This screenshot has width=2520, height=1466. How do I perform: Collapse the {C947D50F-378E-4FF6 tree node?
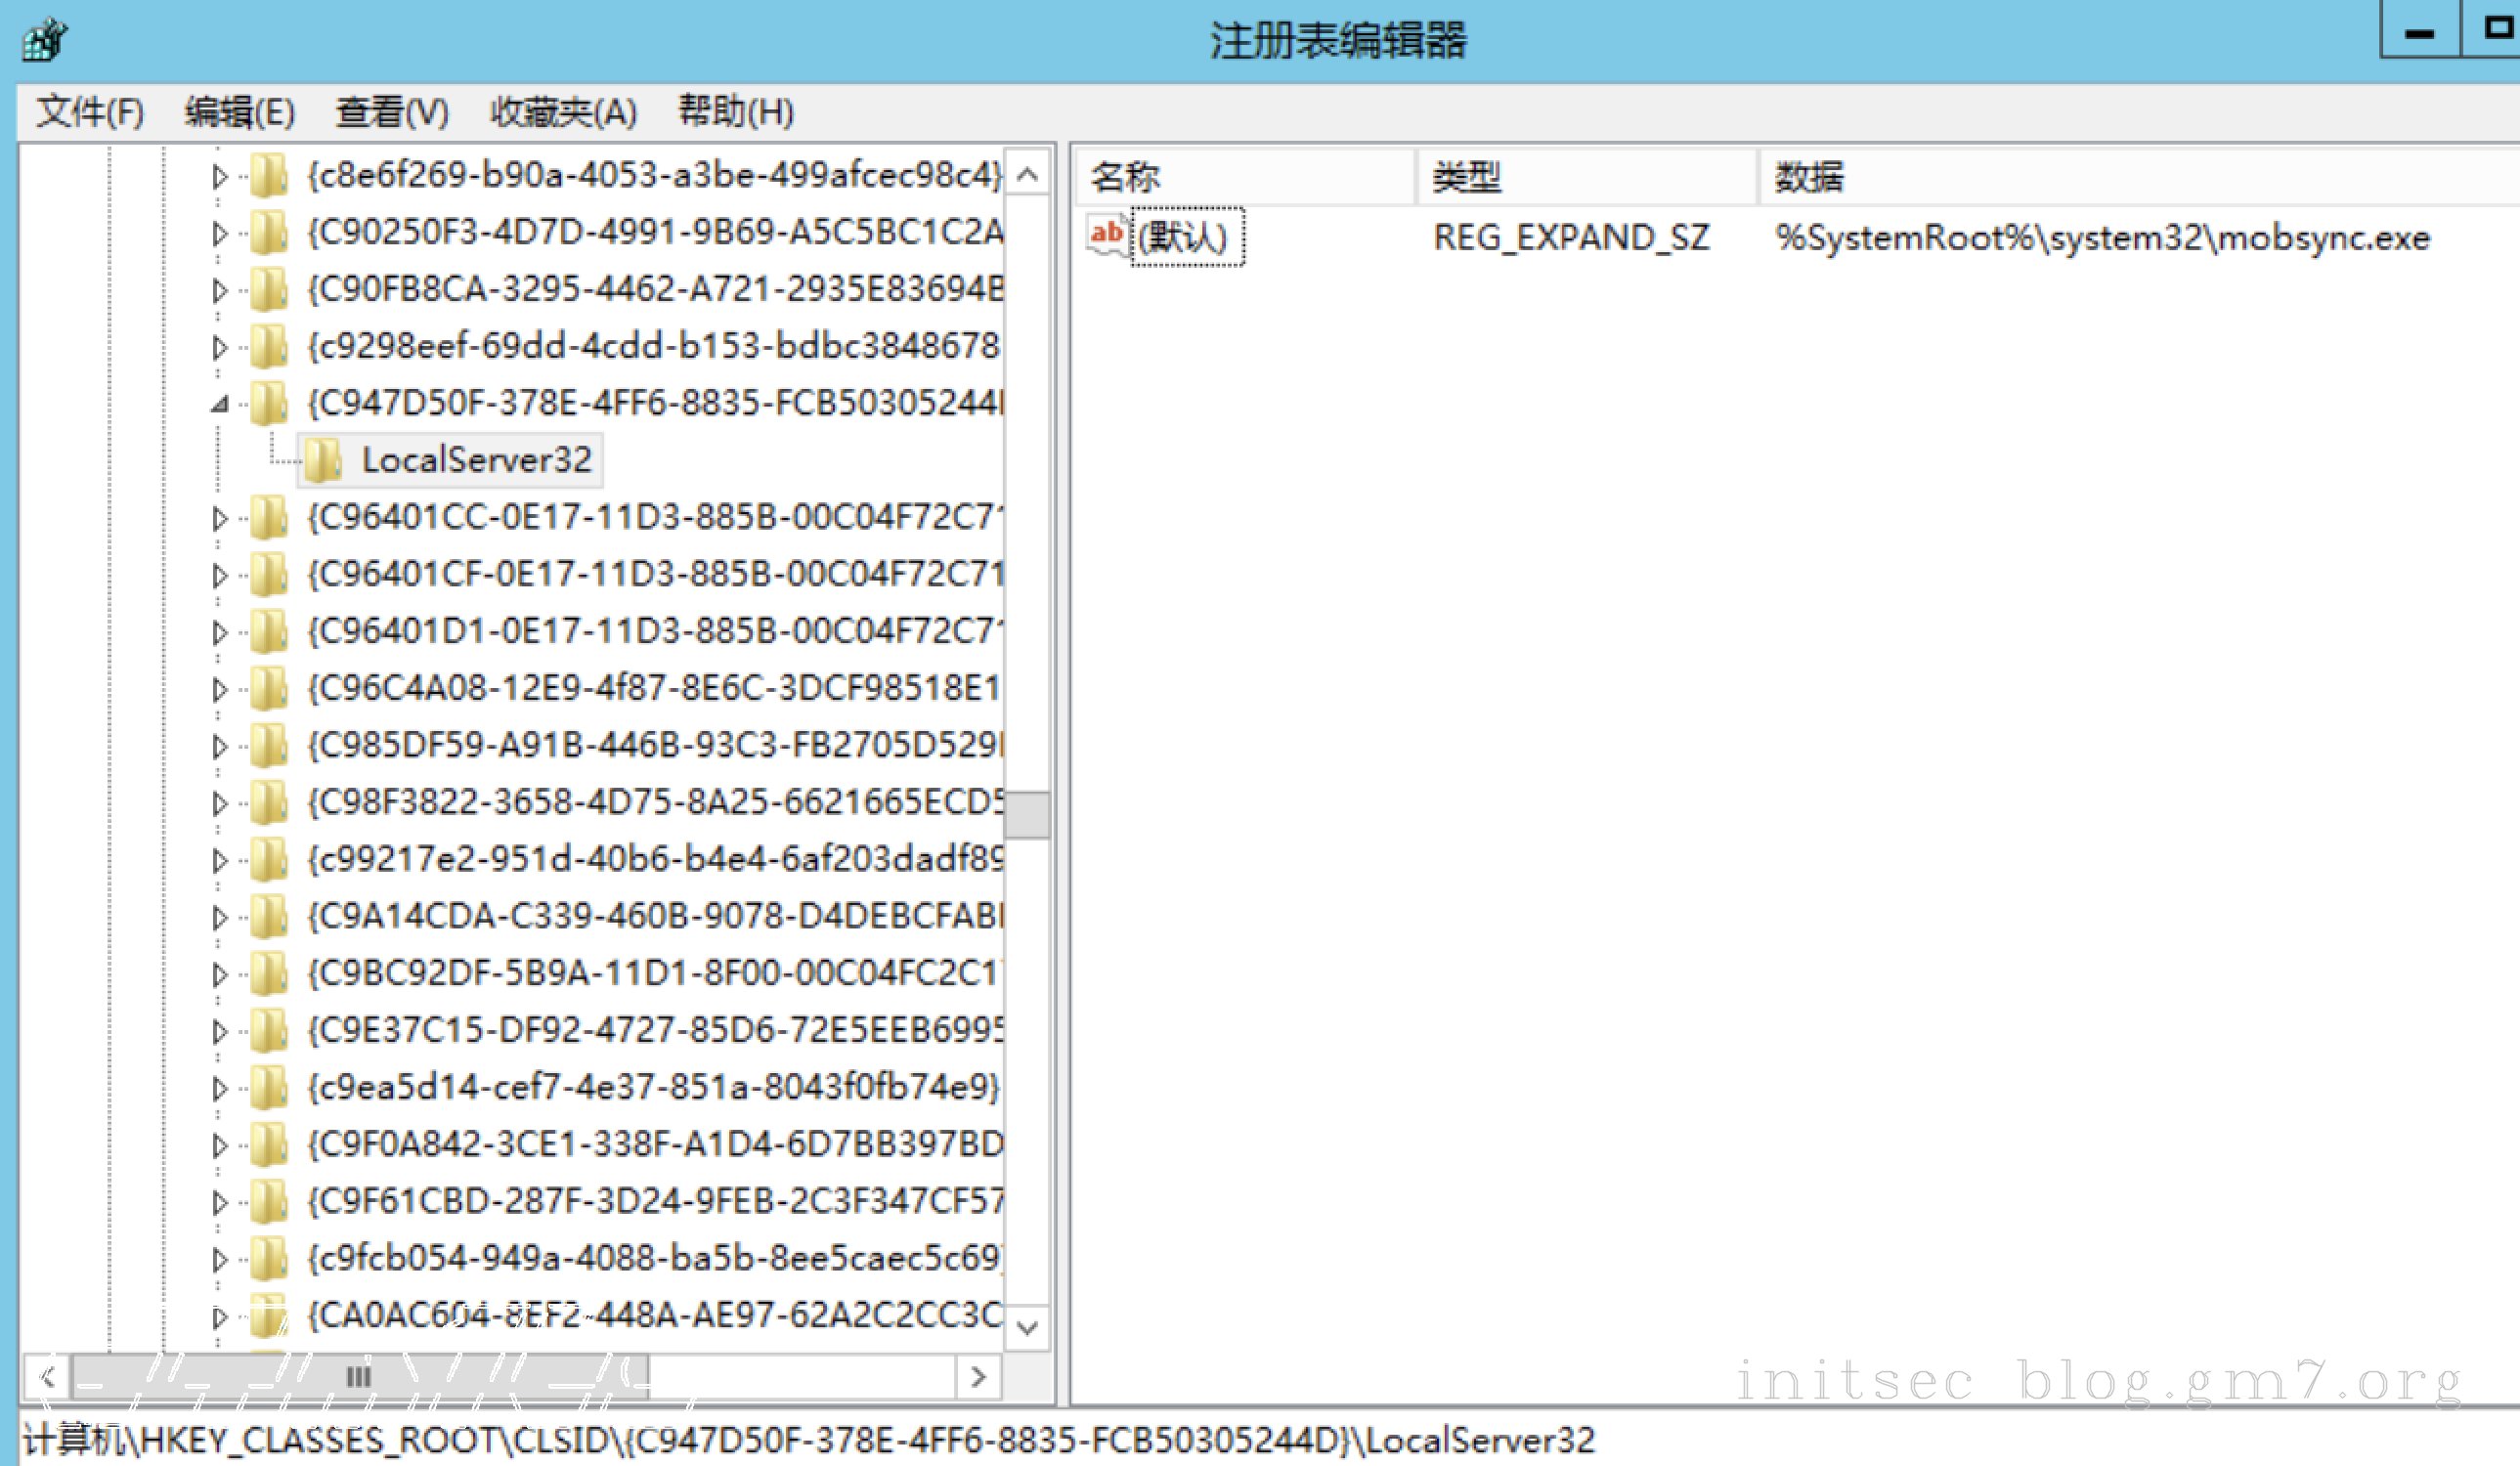tap(220, 404)
